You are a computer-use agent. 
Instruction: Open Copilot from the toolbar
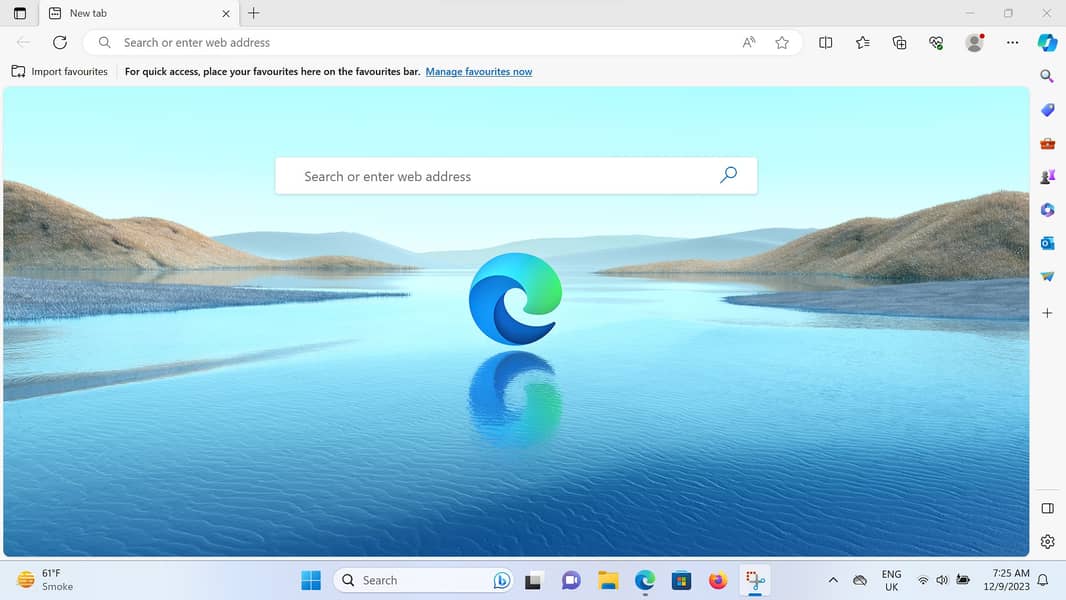[1047, 43]
